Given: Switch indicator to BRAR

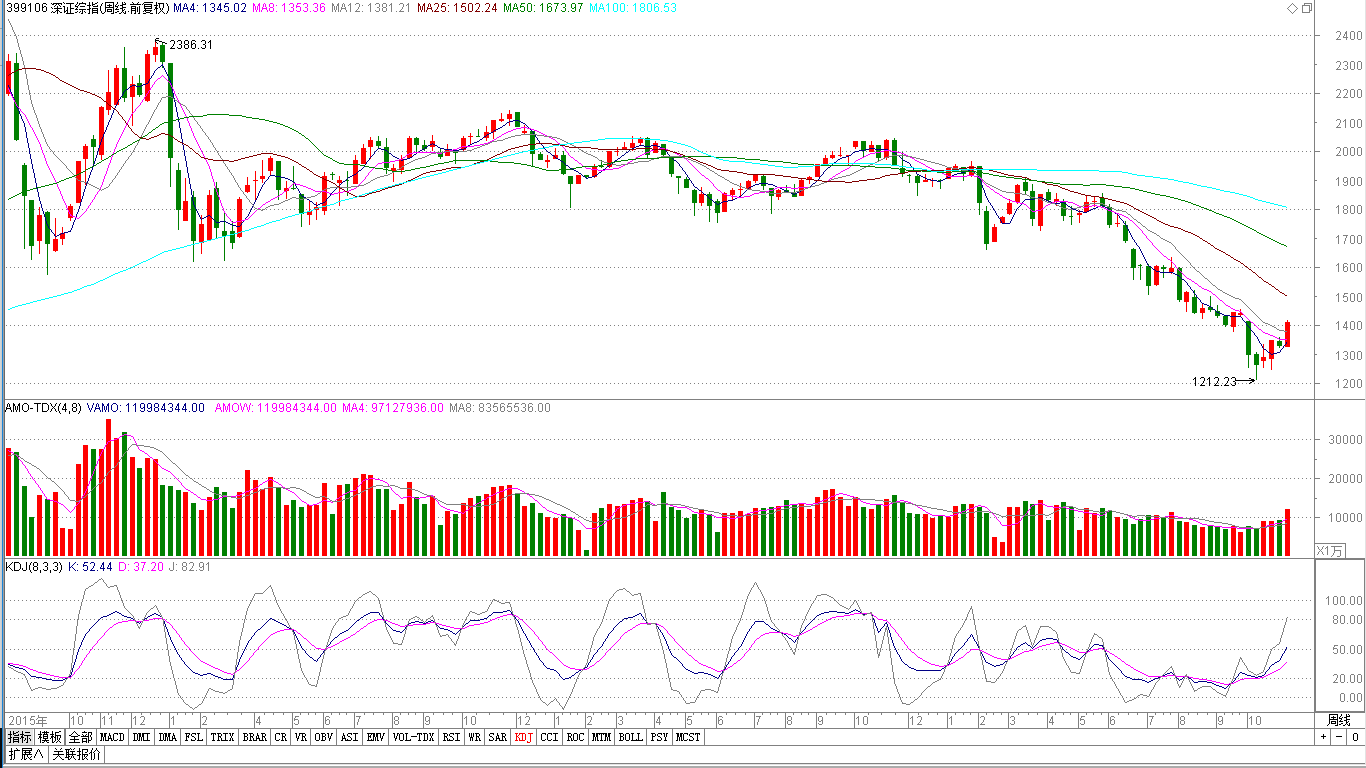Looking at the screenshot, I should [x=255, y=737].
